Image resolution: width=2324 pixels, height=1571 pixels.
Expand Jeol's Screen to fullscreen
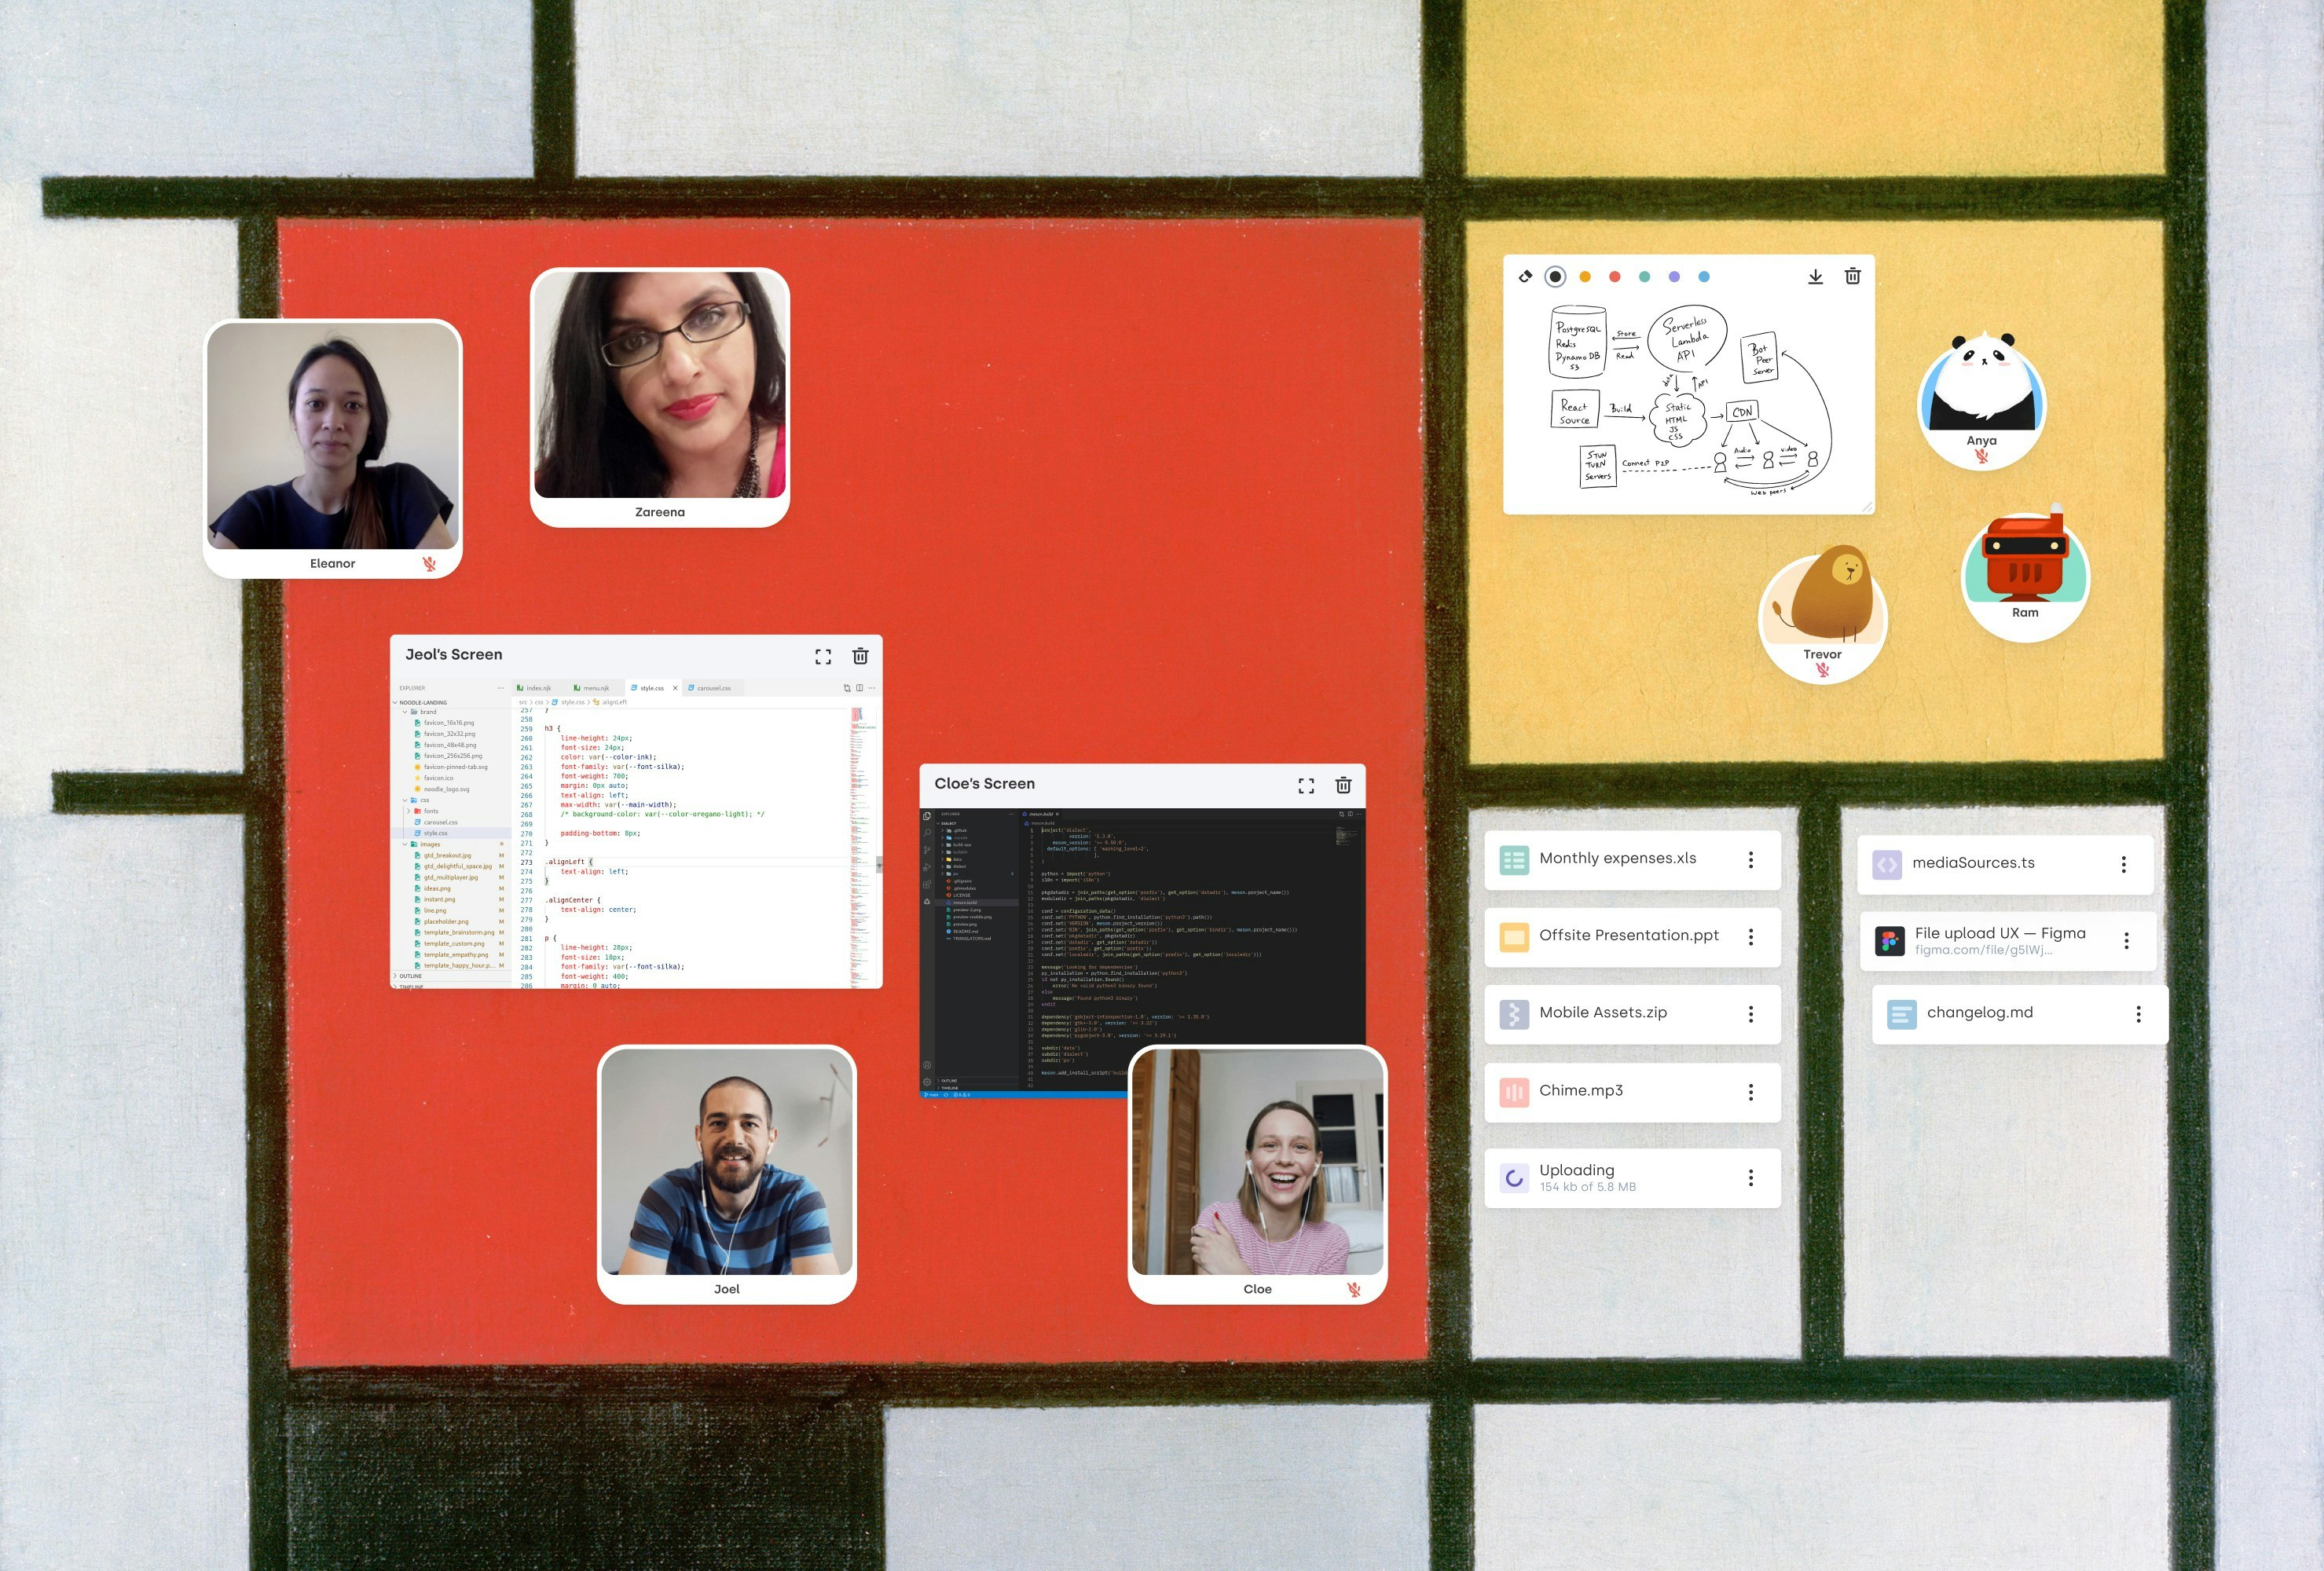823,656
